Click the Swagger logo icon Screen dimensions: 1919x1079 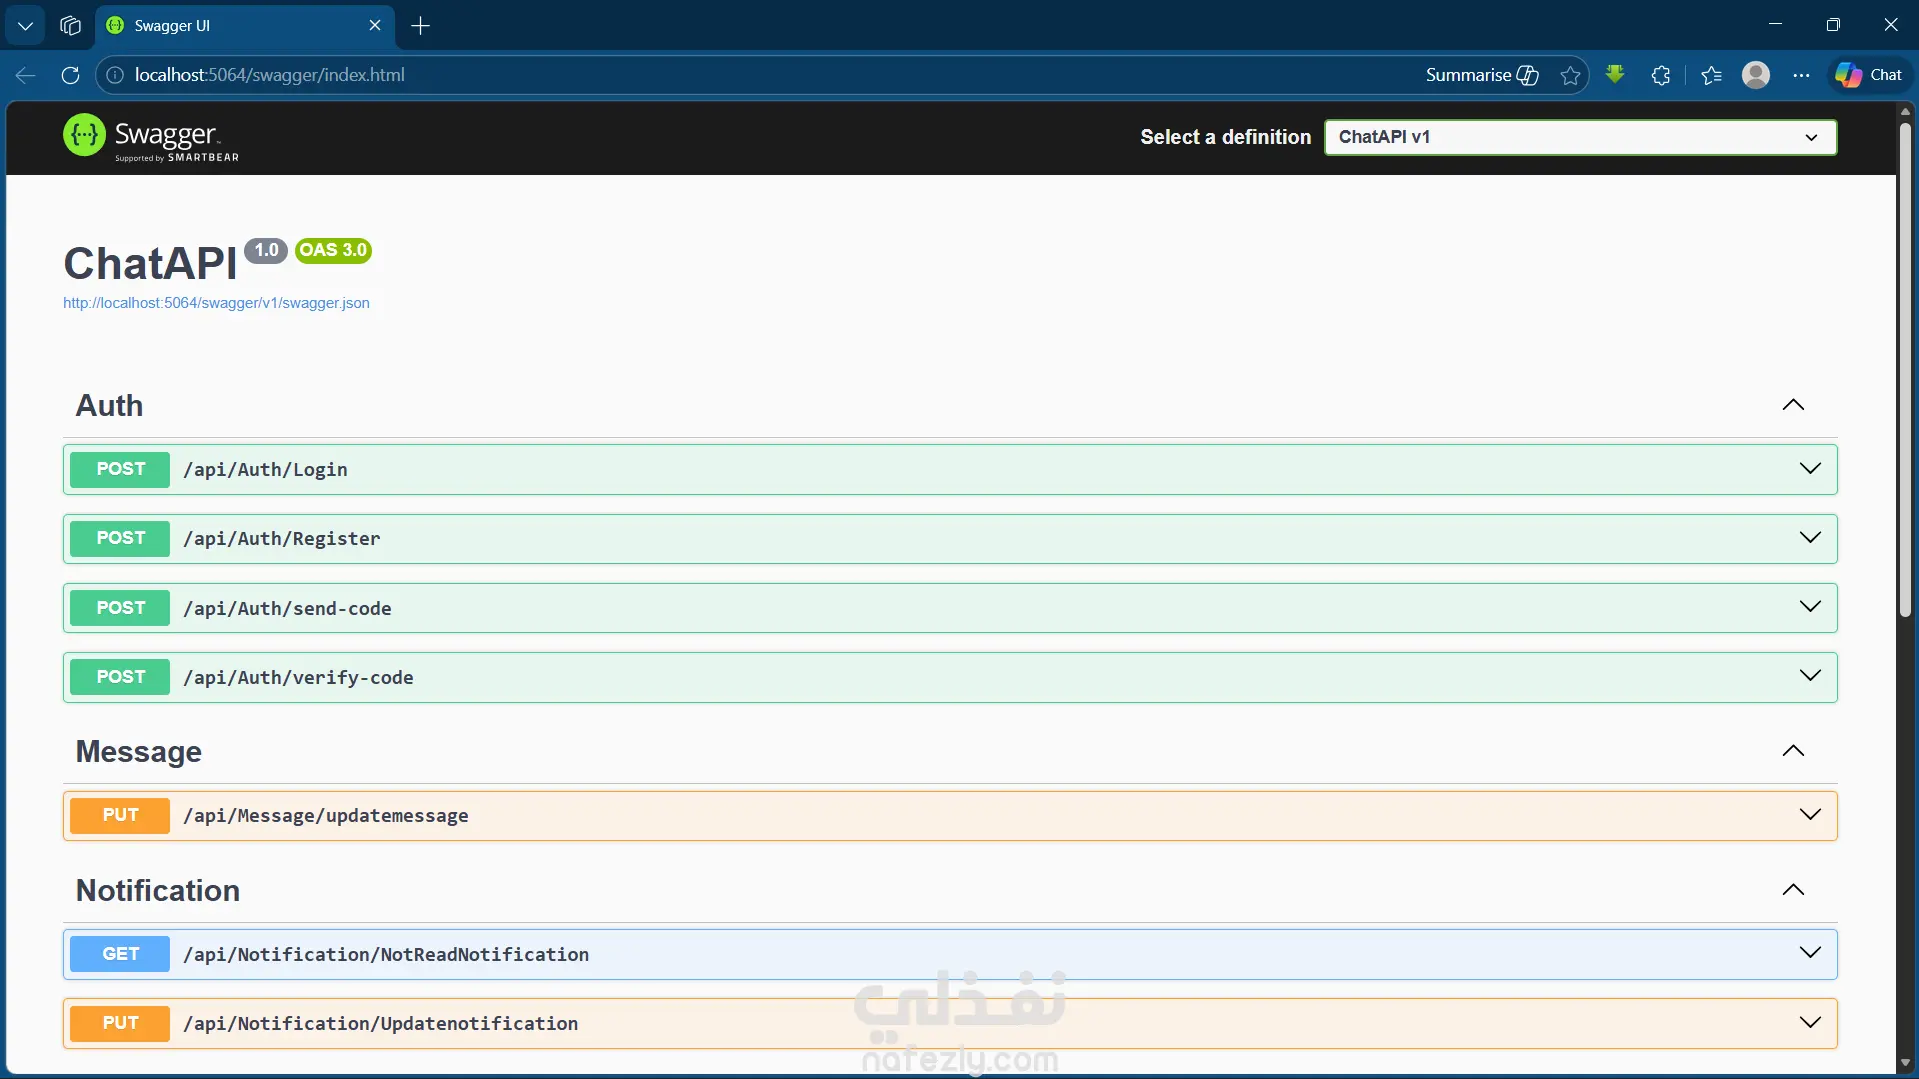coord(84,135)
